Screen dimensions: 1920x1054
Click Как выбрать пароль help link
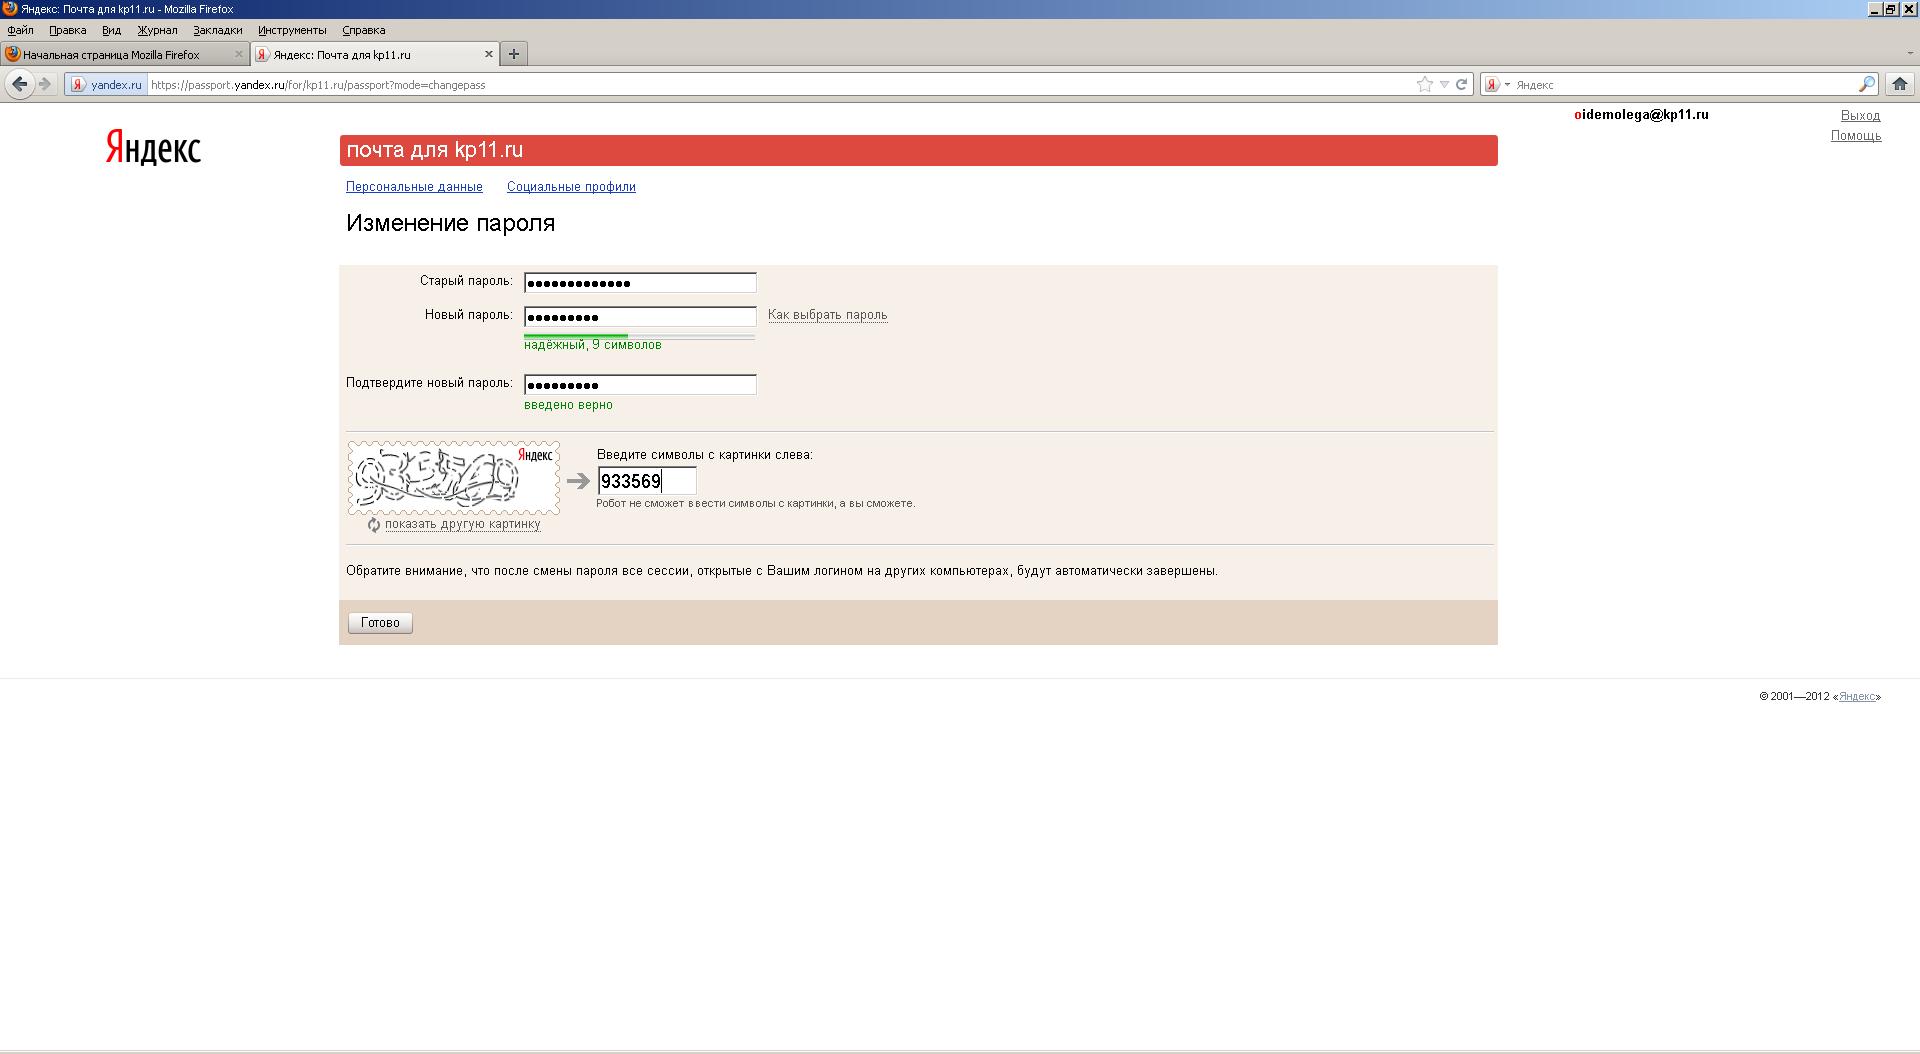coord(827,315)
